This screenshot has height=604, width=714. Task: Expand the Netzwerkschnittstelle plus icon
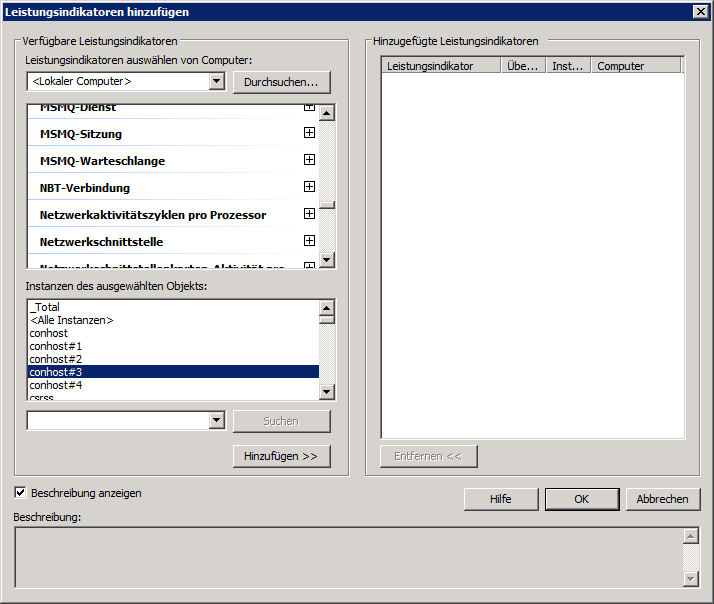click(x=309, y=241)
